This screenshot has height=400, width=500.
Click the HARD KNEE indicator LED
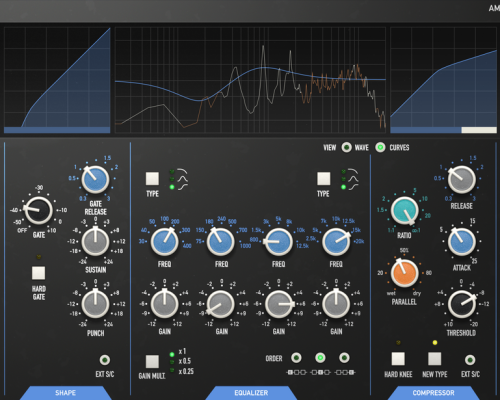pos(398,342)
